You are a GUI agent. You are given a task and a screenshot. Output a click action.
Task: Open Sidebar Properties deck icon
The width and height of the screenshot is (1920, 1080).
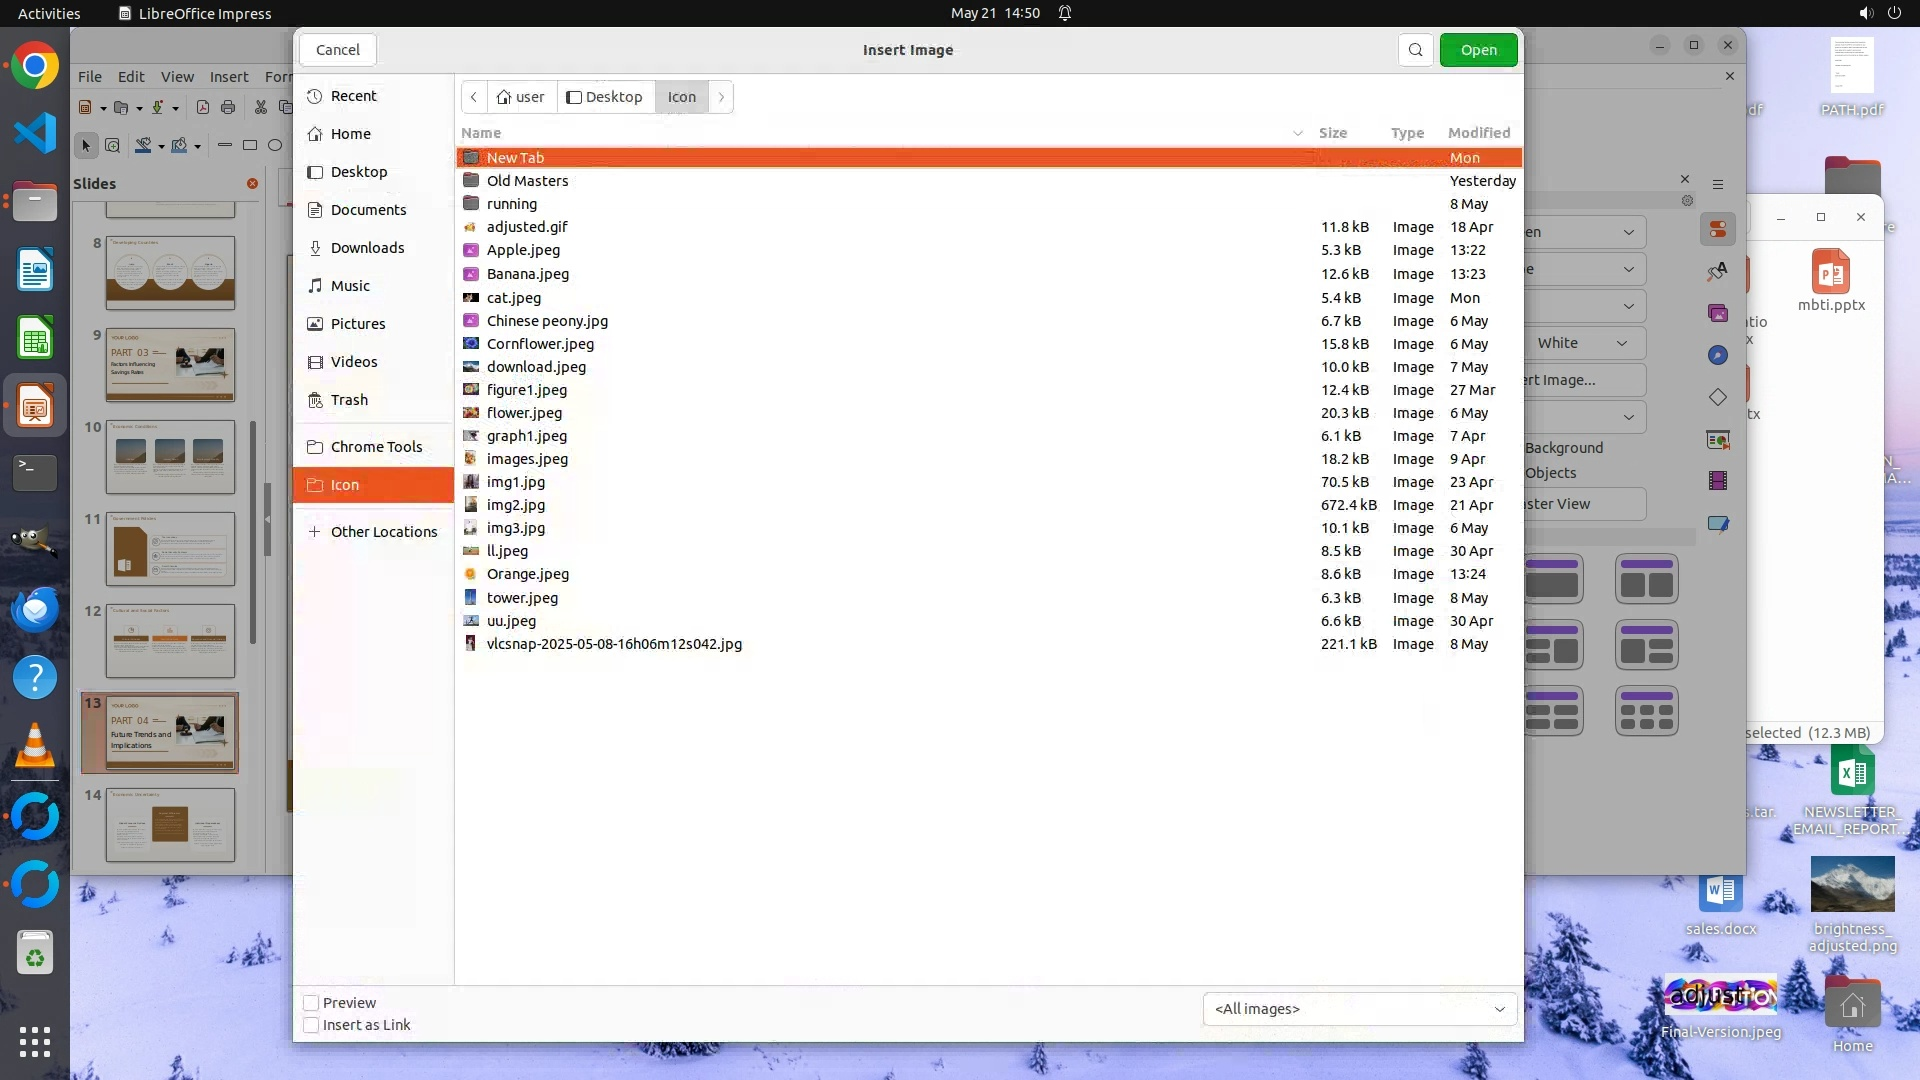(1717, 229)
